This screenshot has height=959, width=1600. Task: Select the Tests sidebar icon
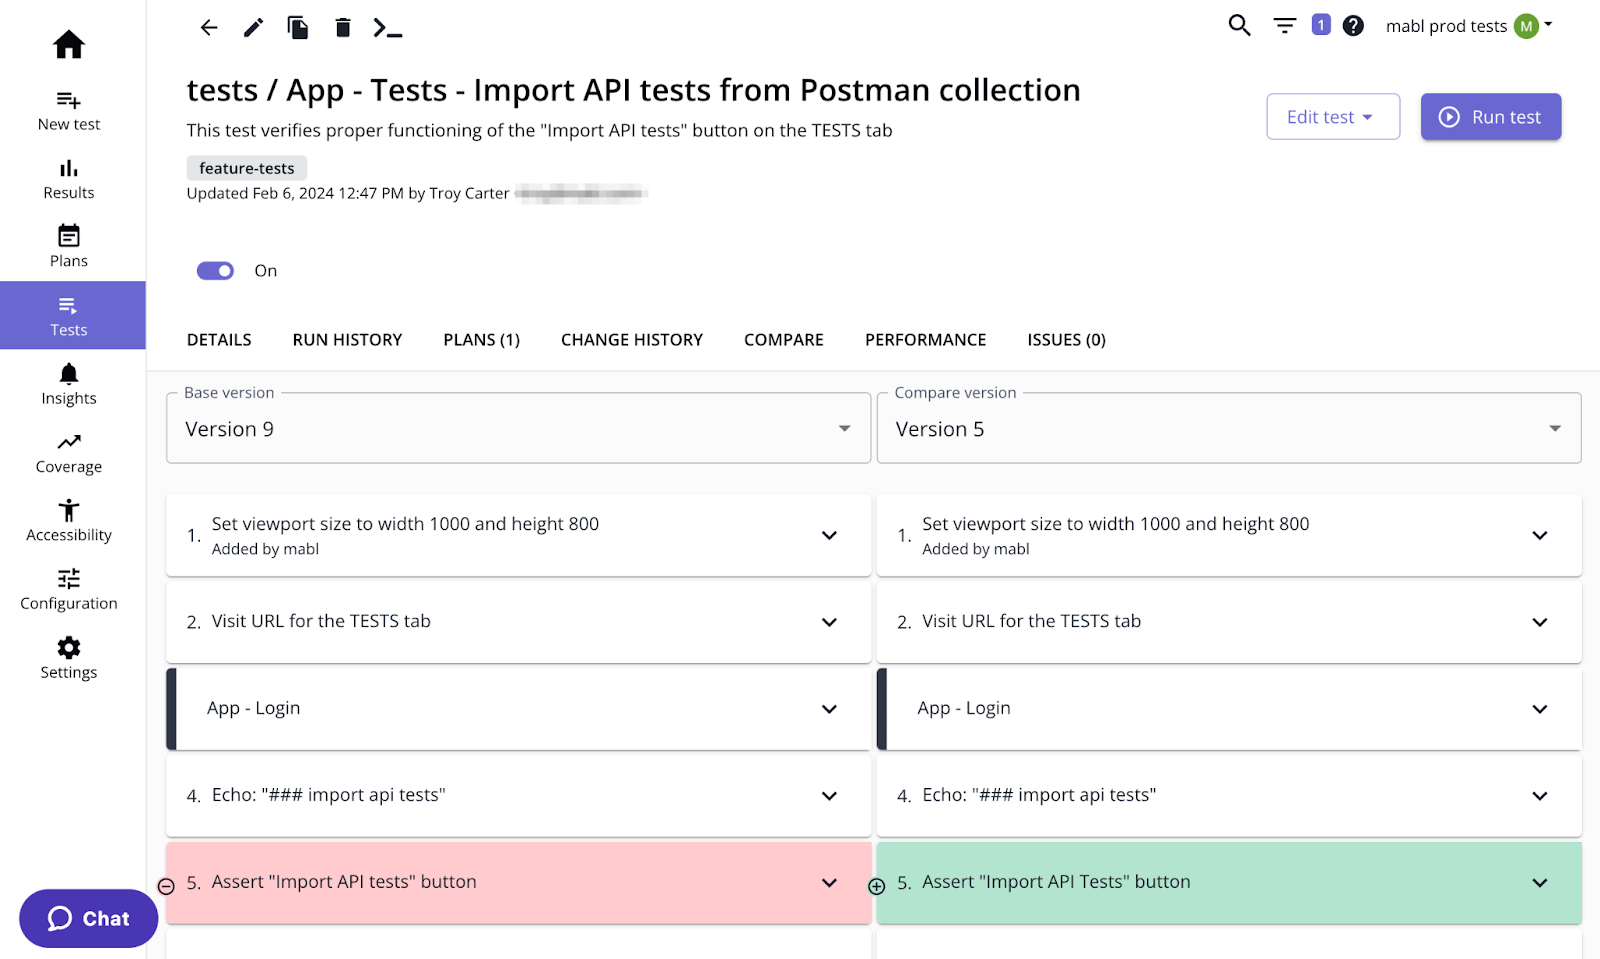pos(68,315)
